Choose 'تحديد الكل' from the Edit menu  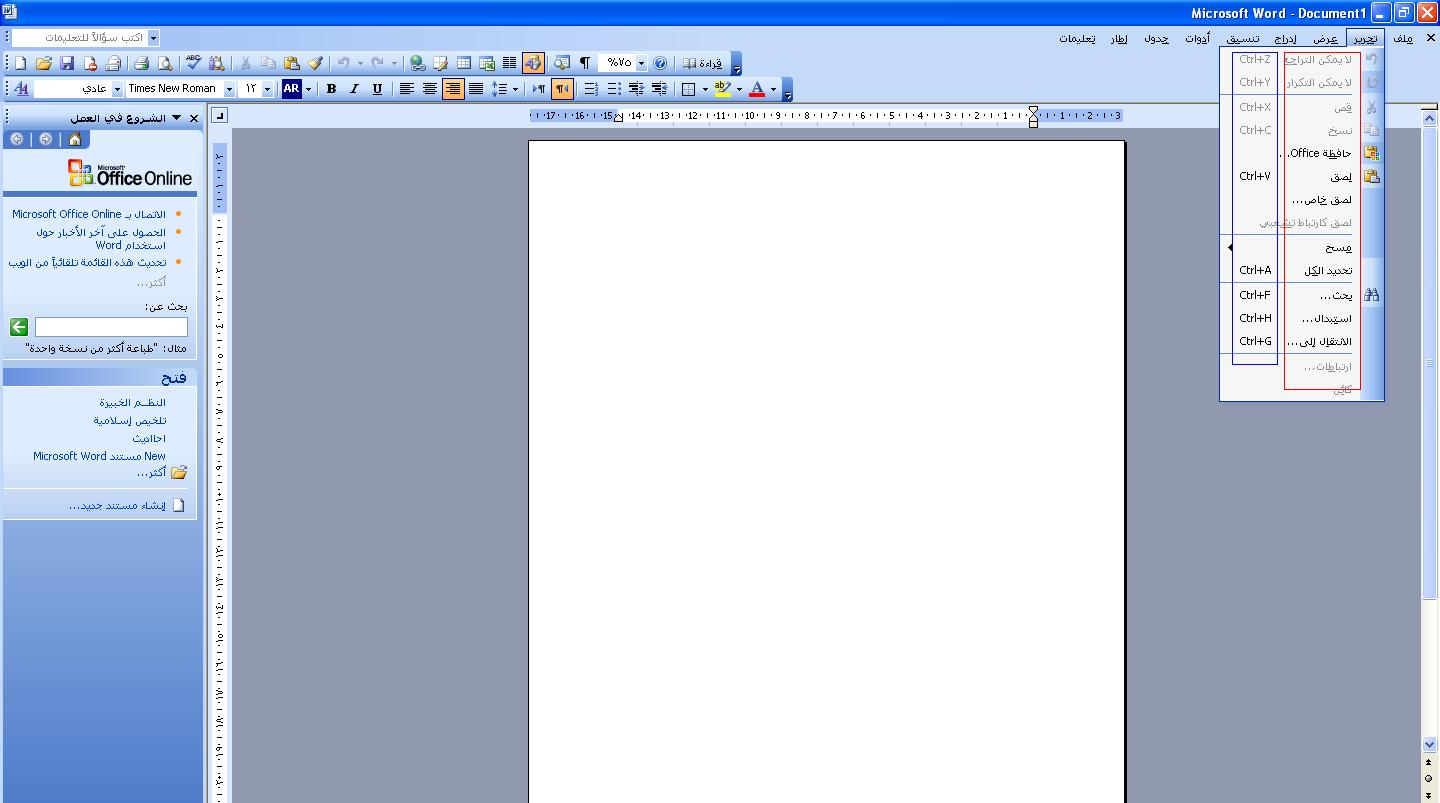pyautogui.click(x=1327, y=271)
